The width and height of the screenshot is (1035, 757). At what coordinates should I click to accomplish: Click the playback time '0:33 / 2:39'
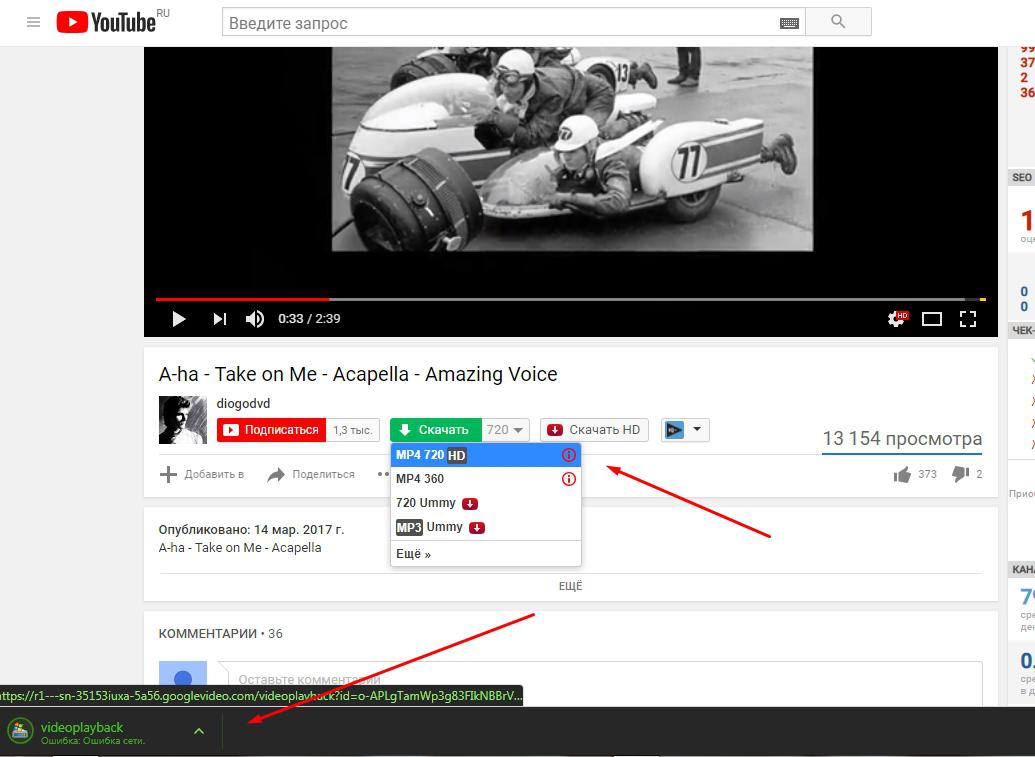[x=309, y=319]
